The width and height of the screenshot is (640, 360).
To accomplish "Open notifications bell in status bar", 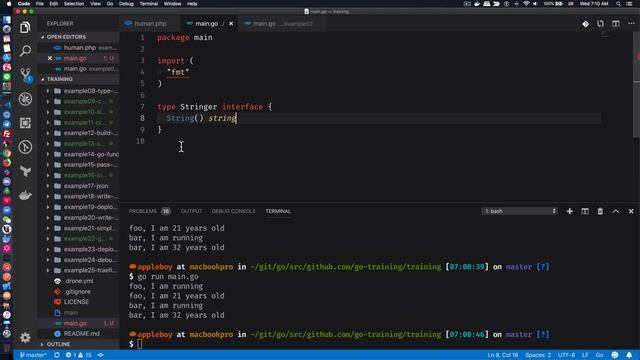I will point(629,355).
